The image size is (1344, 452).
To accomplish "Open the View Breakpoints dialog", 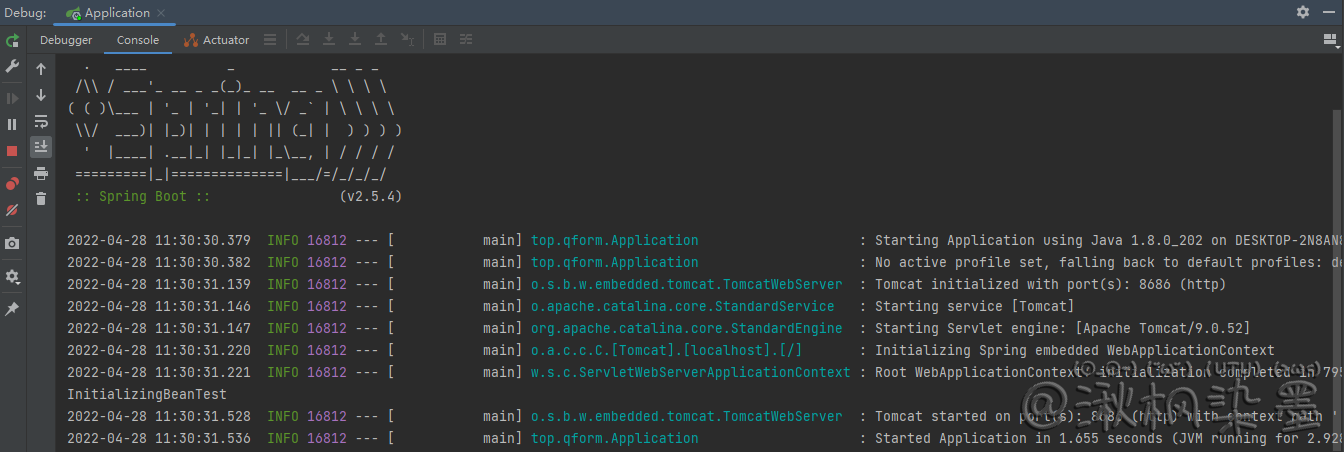I will 12,183.
